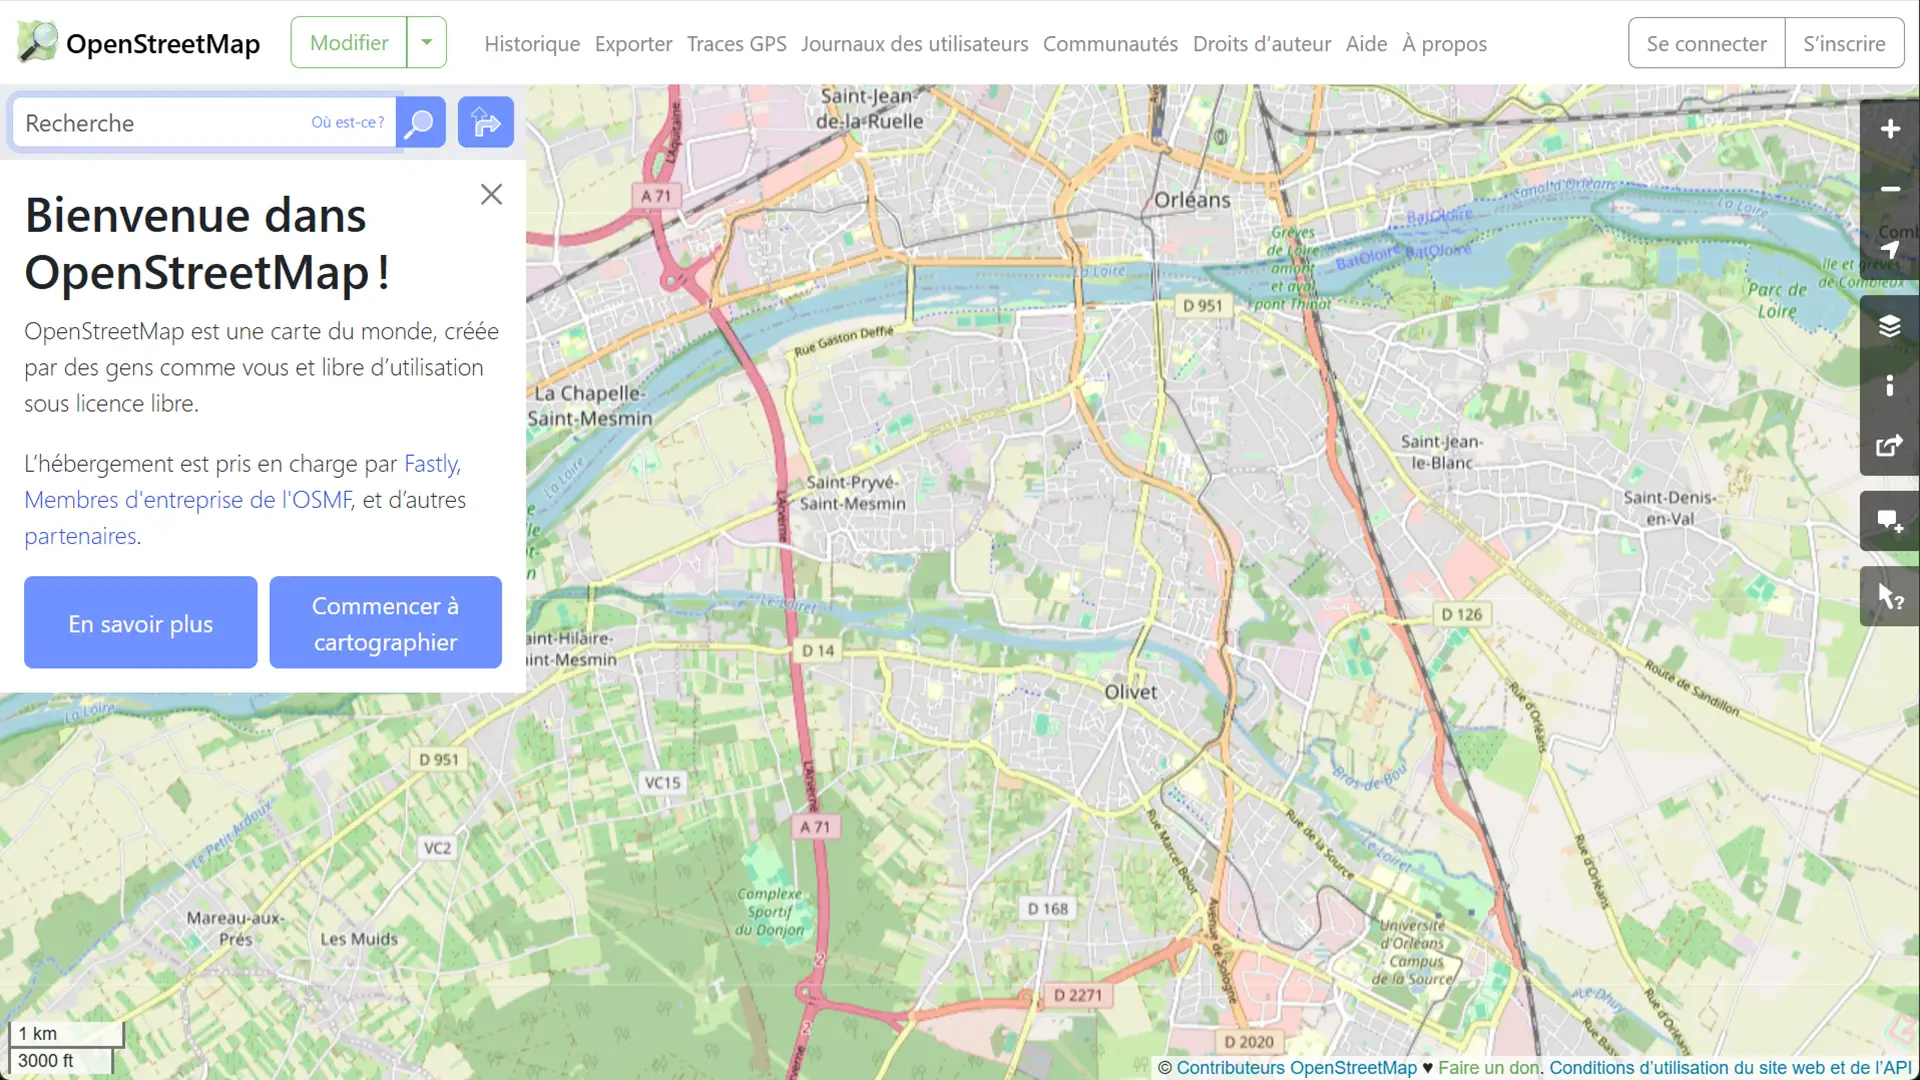
Task: Click the Saint-Pryvé-Saint-Mesmin map label
Action: click(852, 493)
